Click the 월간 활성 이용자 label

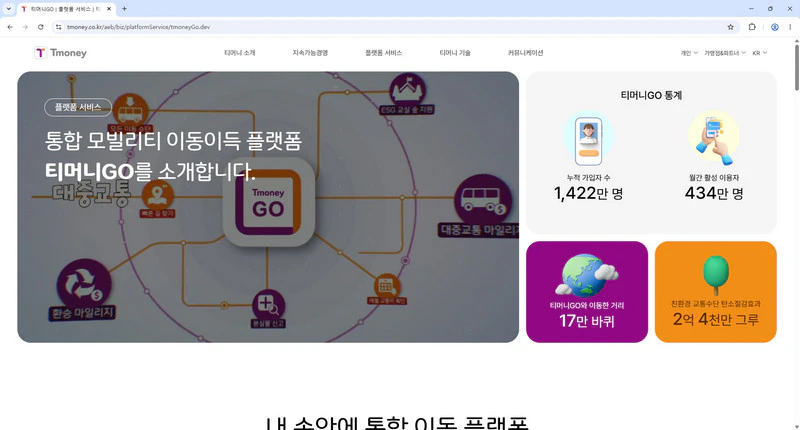pos(714,178)
